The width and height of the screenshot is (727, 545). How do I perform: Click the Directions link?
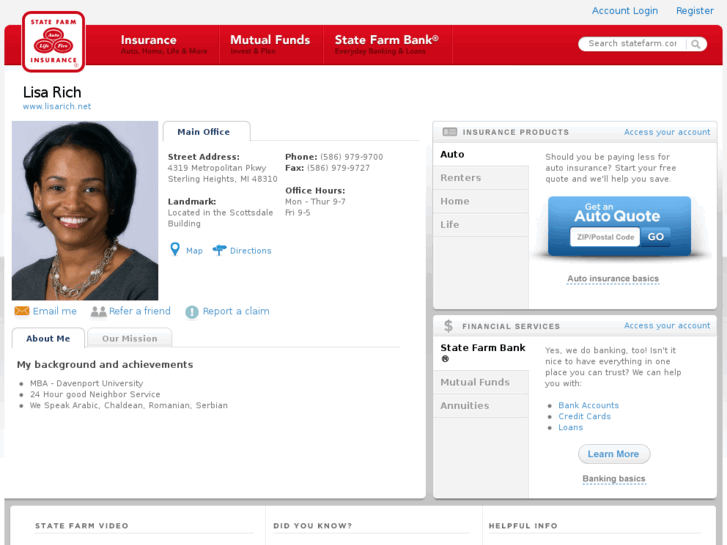[251, 250]
